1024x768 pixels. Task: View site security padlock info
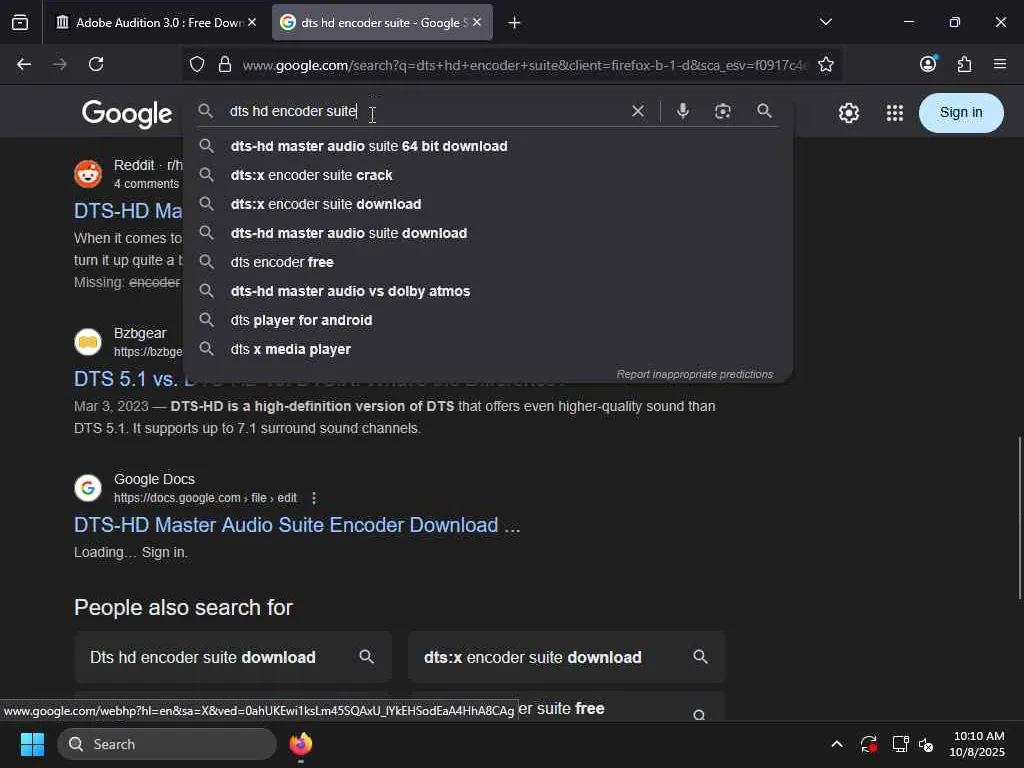[225, 65]
